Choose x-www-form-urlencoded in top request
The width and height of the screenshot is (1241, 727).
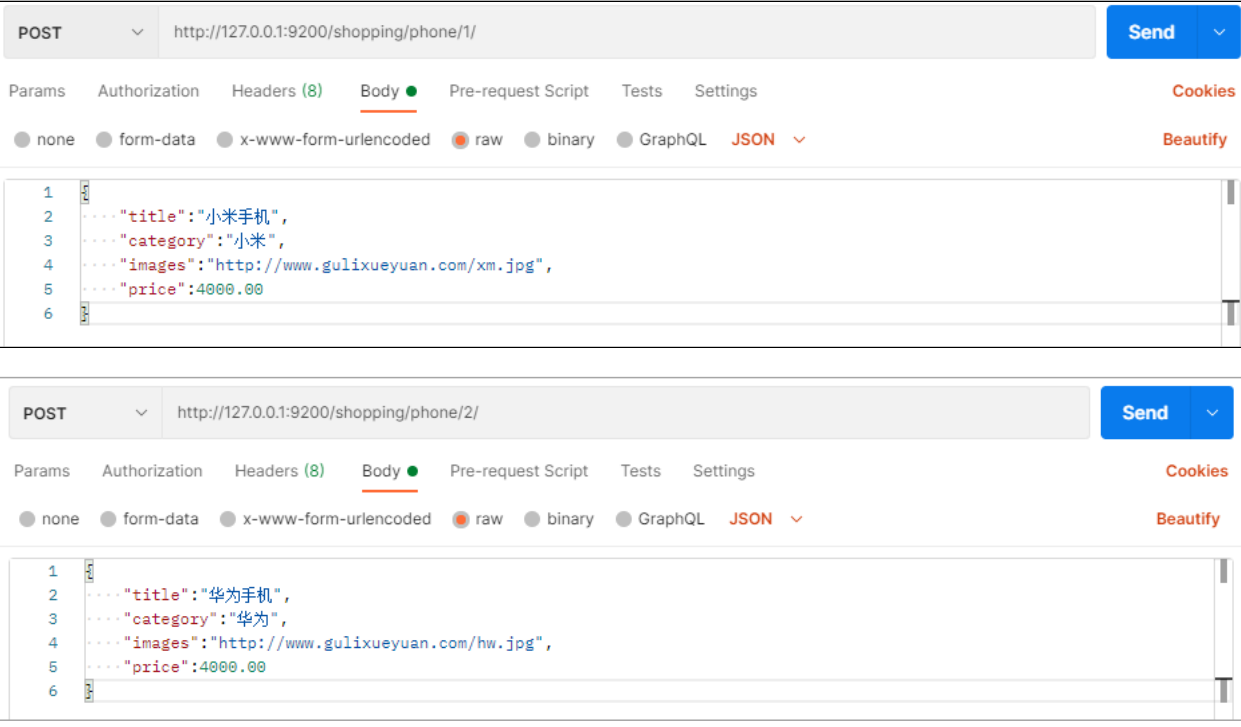[225, 140]
